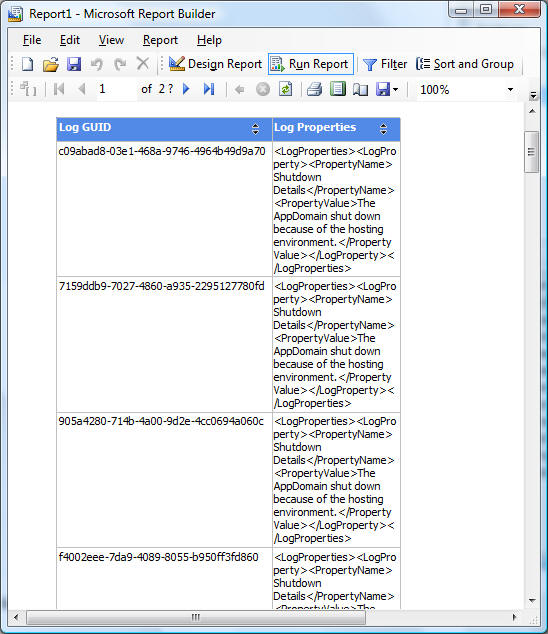Click vertical scrollbar up arrow
The image size is (548, 634).
click(x=532, y=111)
